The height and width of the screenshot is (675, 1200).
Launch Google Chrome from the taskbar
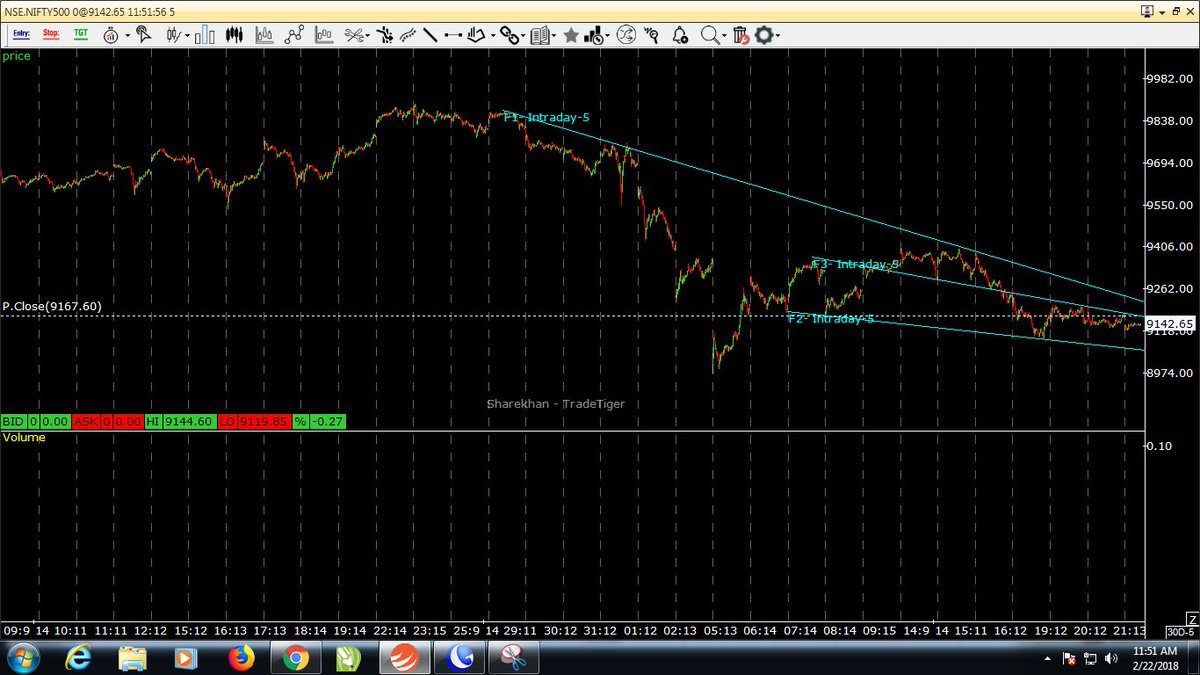[x=295, y=658]
